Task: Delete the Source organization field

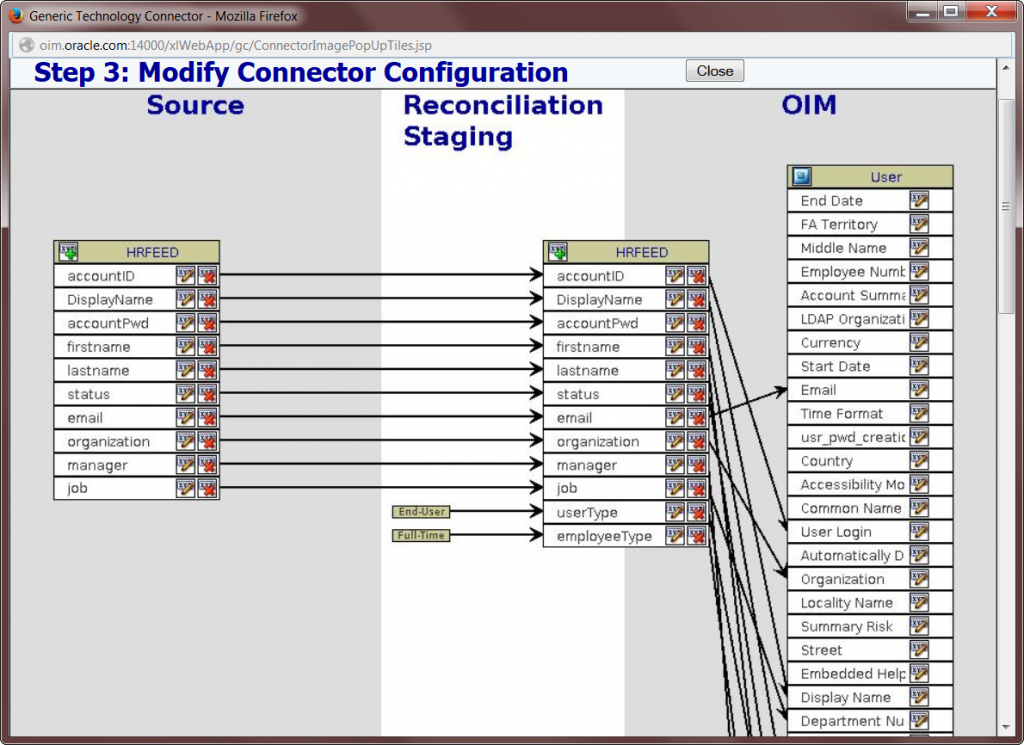Action: click(207, 441)
